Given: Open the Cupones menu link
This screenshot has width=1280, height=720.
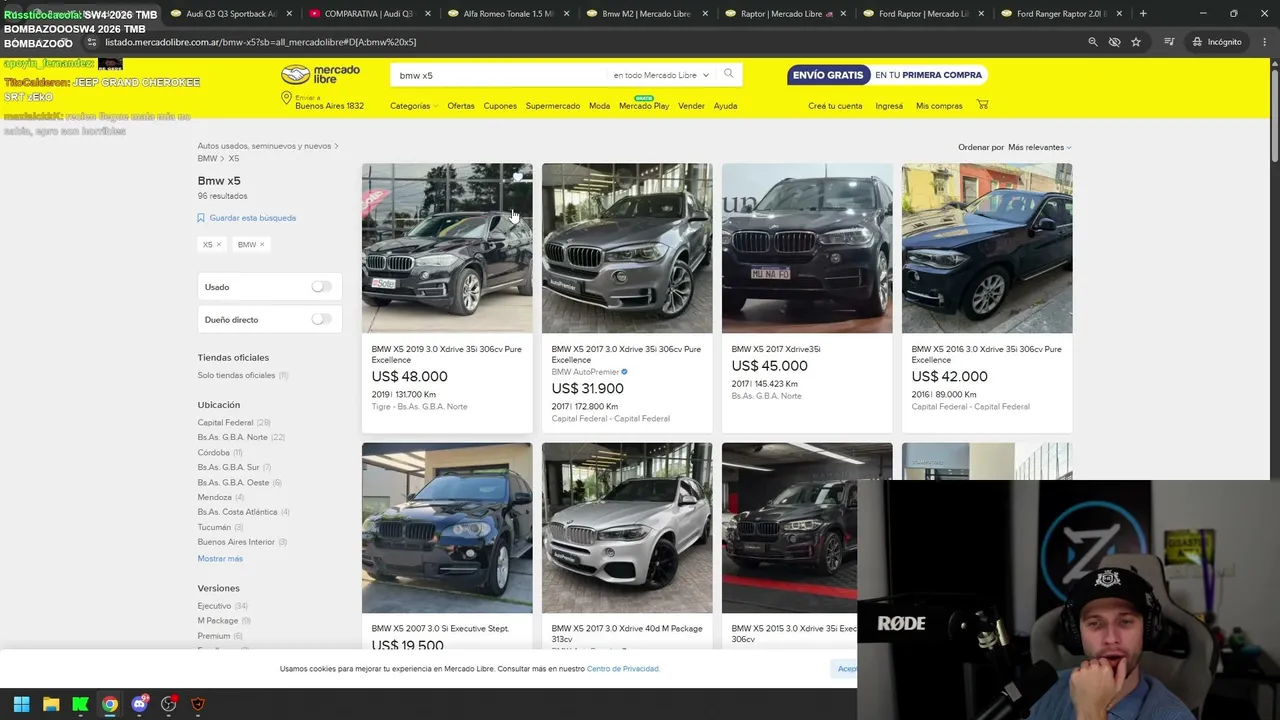Looking at the screenshot, I should [500, 106].
